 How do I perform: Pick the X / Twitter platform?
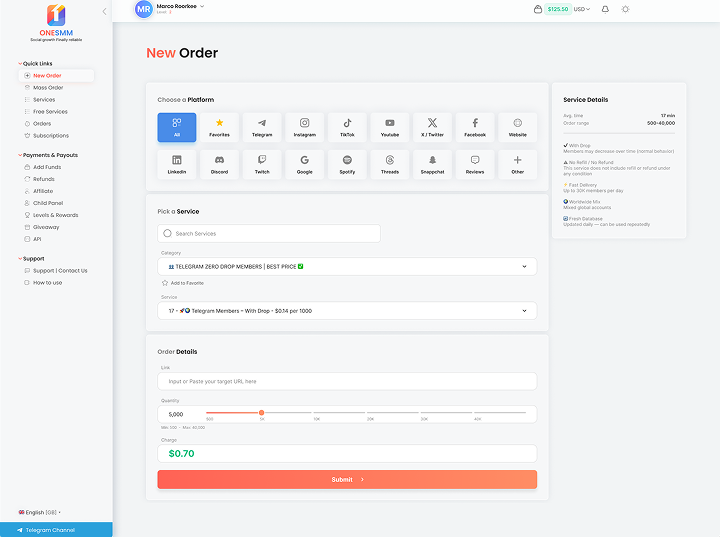pyautogui.click(x=433, y=127)
